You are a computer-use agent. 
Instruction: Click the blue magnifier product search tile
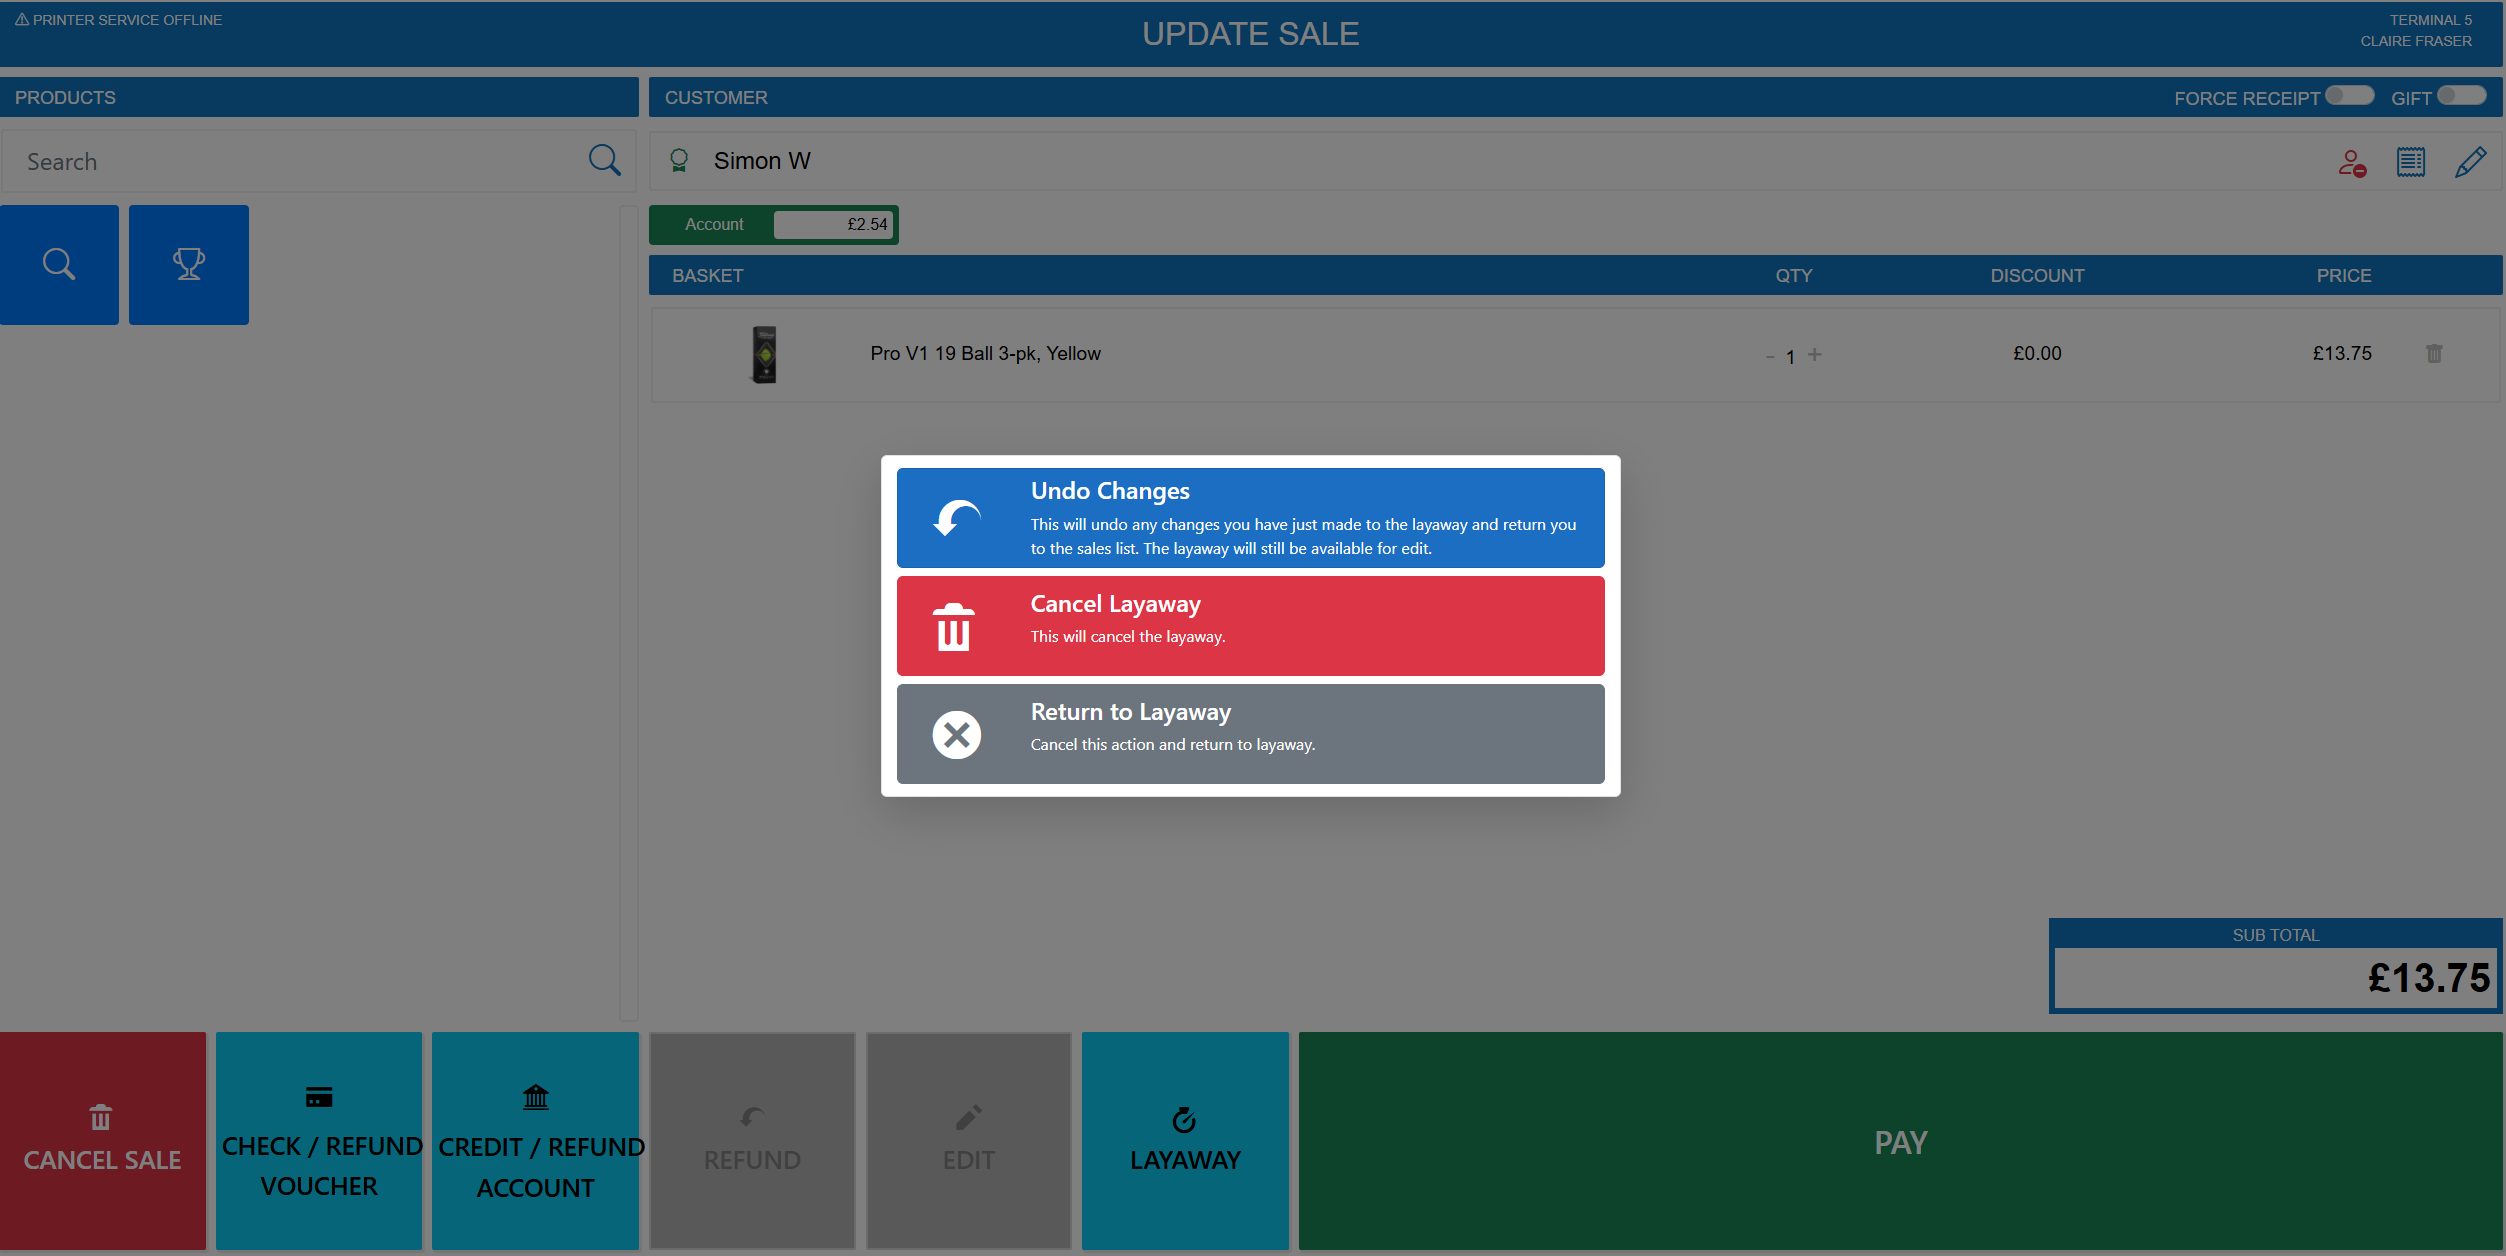(x=59, y=264)
